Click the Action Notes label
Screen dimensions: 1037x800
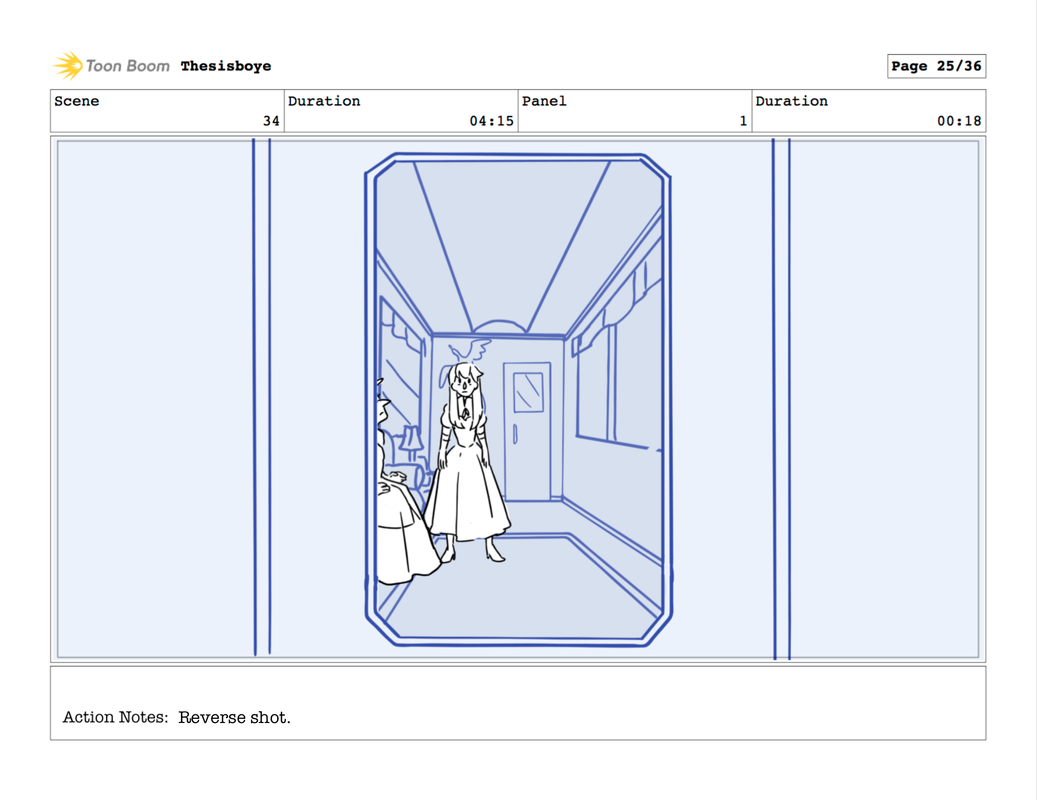pos(115,717)
